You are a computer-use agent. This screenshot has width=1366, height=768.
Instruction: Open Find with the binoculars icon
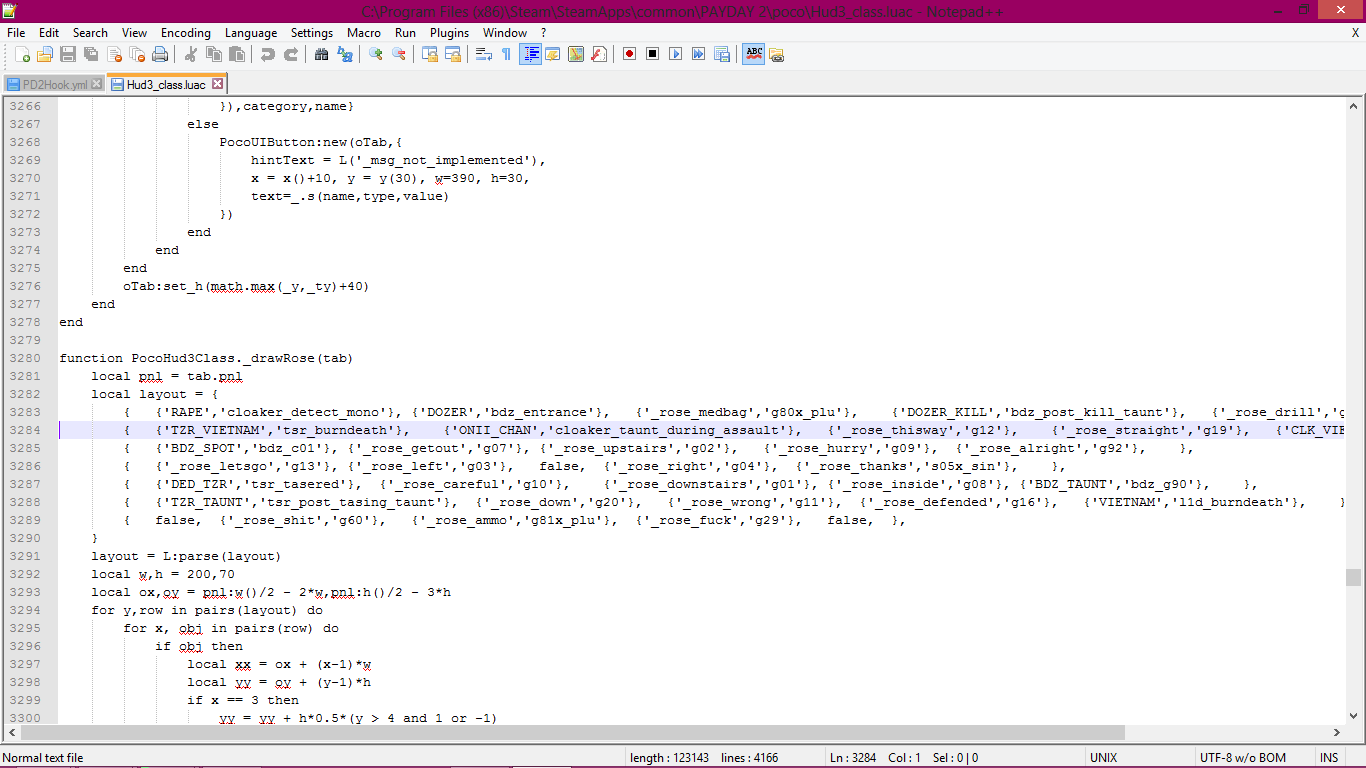321,54
